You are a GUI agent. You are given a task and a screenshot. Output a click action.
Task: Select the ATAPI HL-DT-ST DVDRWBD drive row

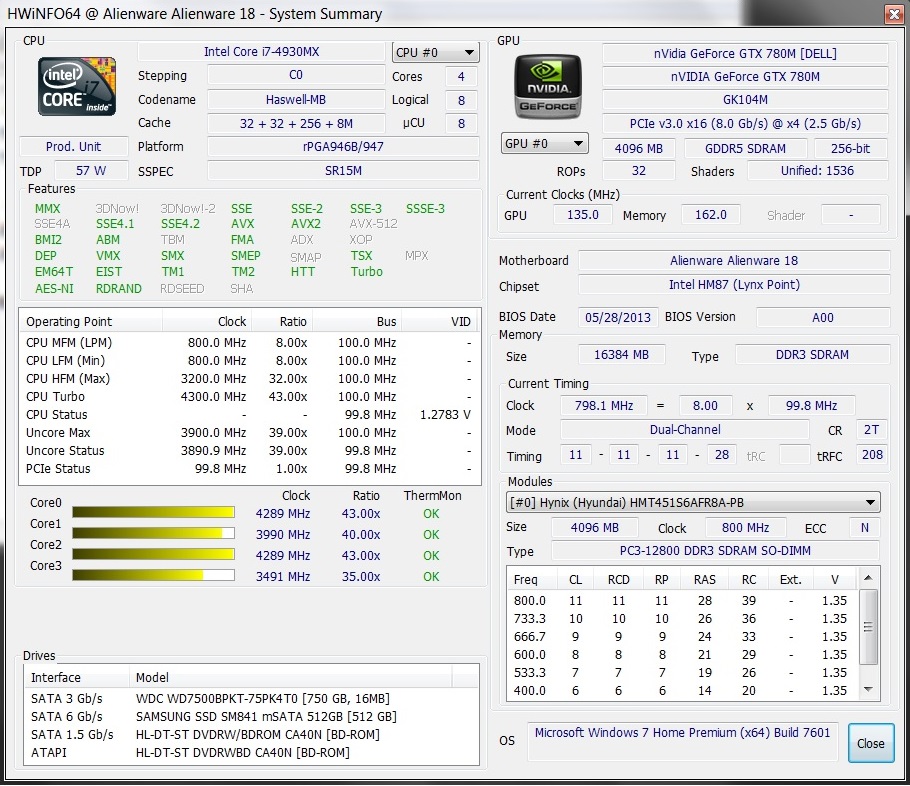[252, 752]
